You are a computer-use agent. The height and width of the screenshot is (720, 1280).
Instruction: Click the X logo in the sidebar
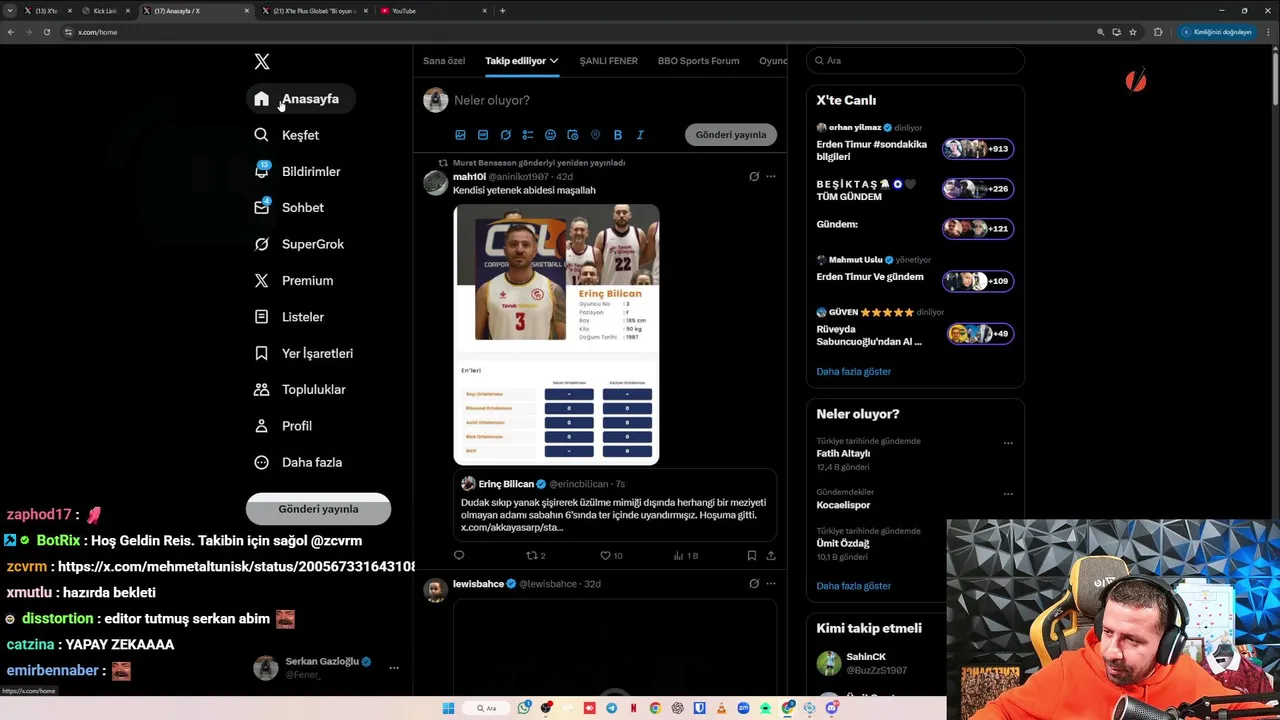click(x=262, y=62)
